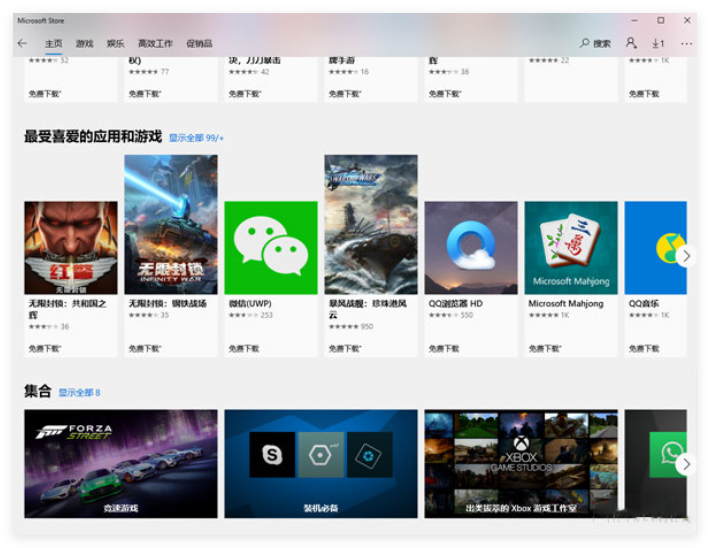
Task: Select the 集合 section heading
Action: pos(38,391)
